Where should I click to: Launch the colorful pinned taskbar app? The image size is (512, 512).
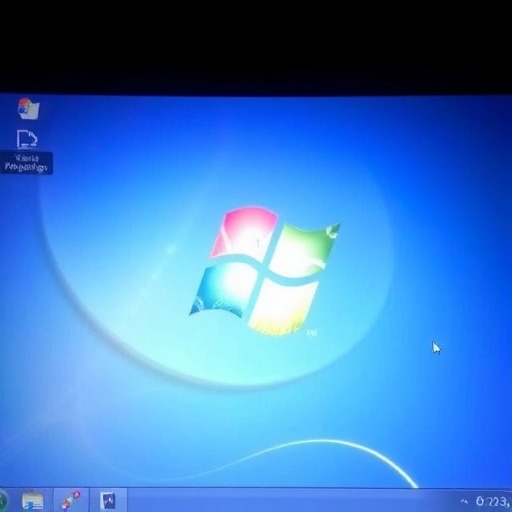(x=71, y=500)
